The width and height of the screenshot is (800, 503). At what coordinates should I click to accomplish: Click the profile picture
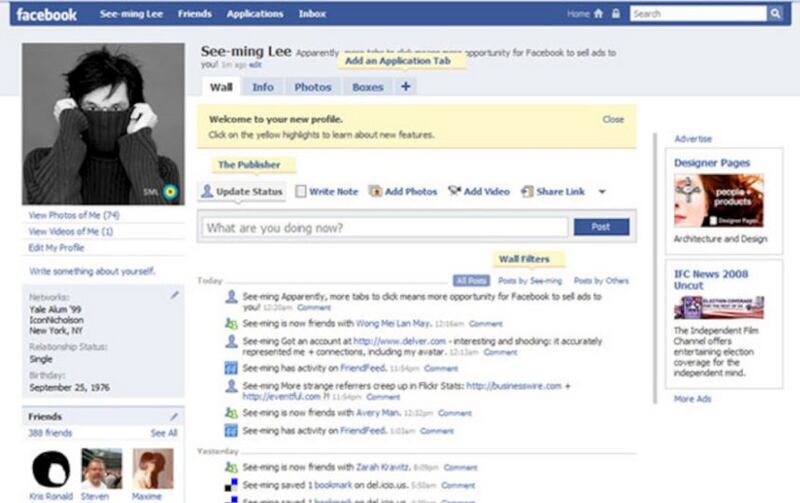(x=103, y=124)
